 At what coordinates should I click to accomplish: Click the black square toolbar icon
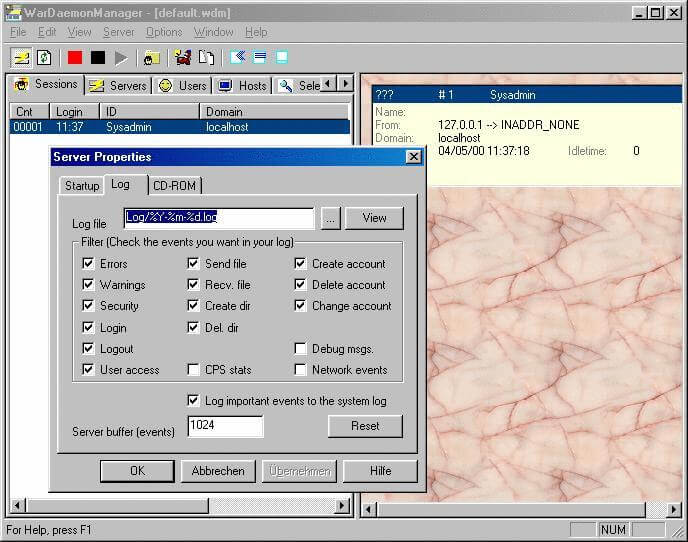98,57
